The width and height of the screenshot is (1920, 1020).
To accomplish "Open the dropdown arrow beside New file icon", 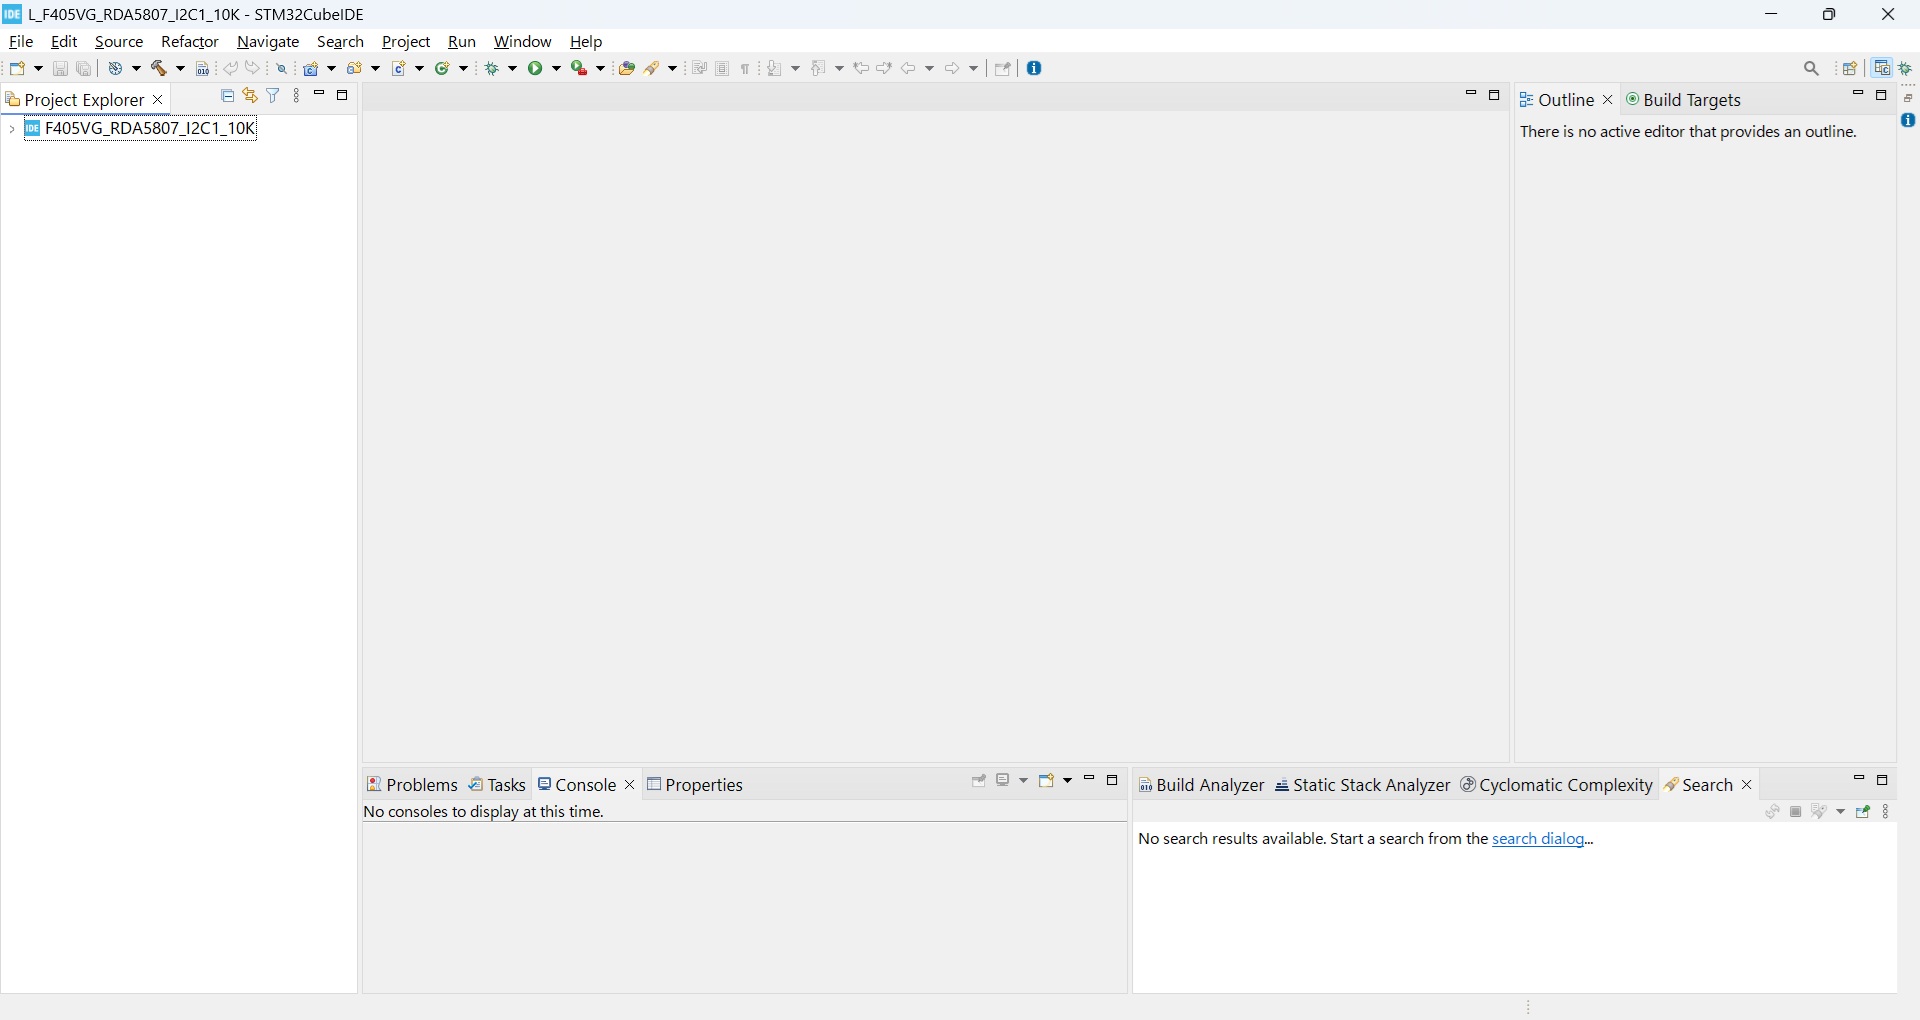I will (38, 69).
